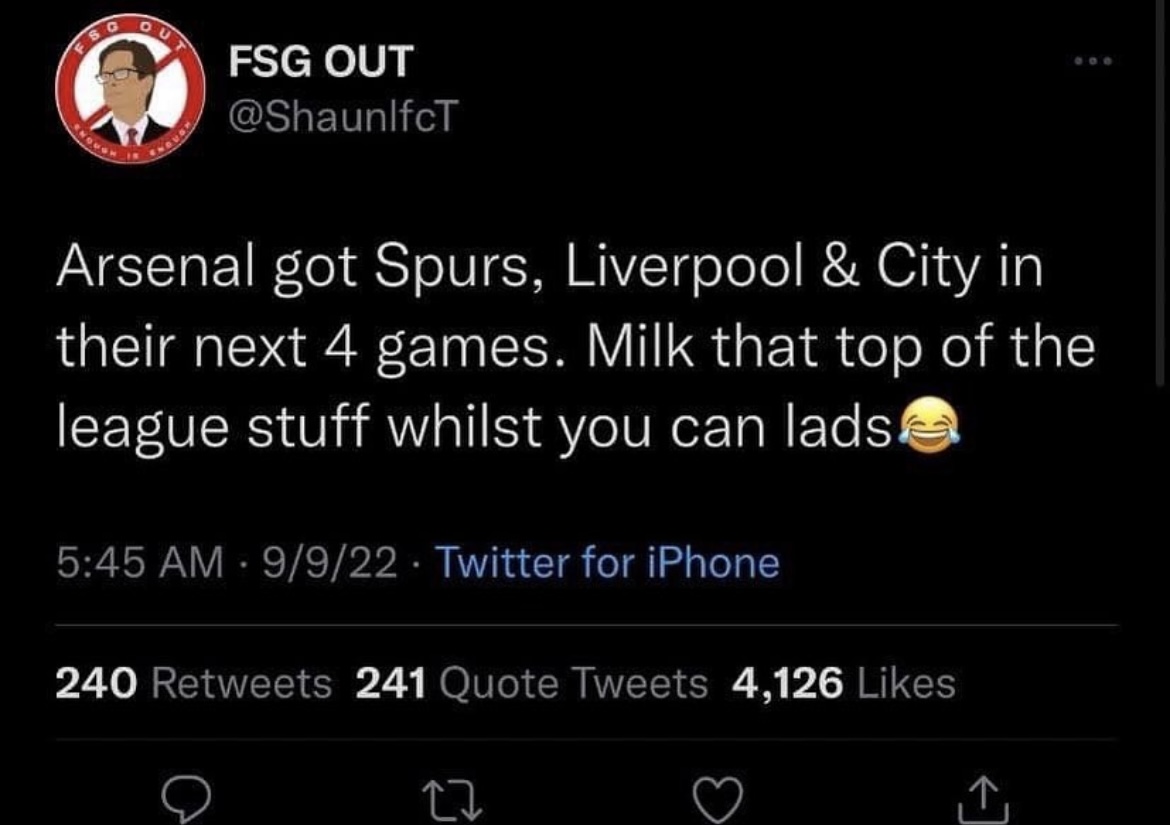Image resolution: width=1170 pixels, height=825 pixels.
Task: View the 240 Retweets list
Action: [193, 683]
